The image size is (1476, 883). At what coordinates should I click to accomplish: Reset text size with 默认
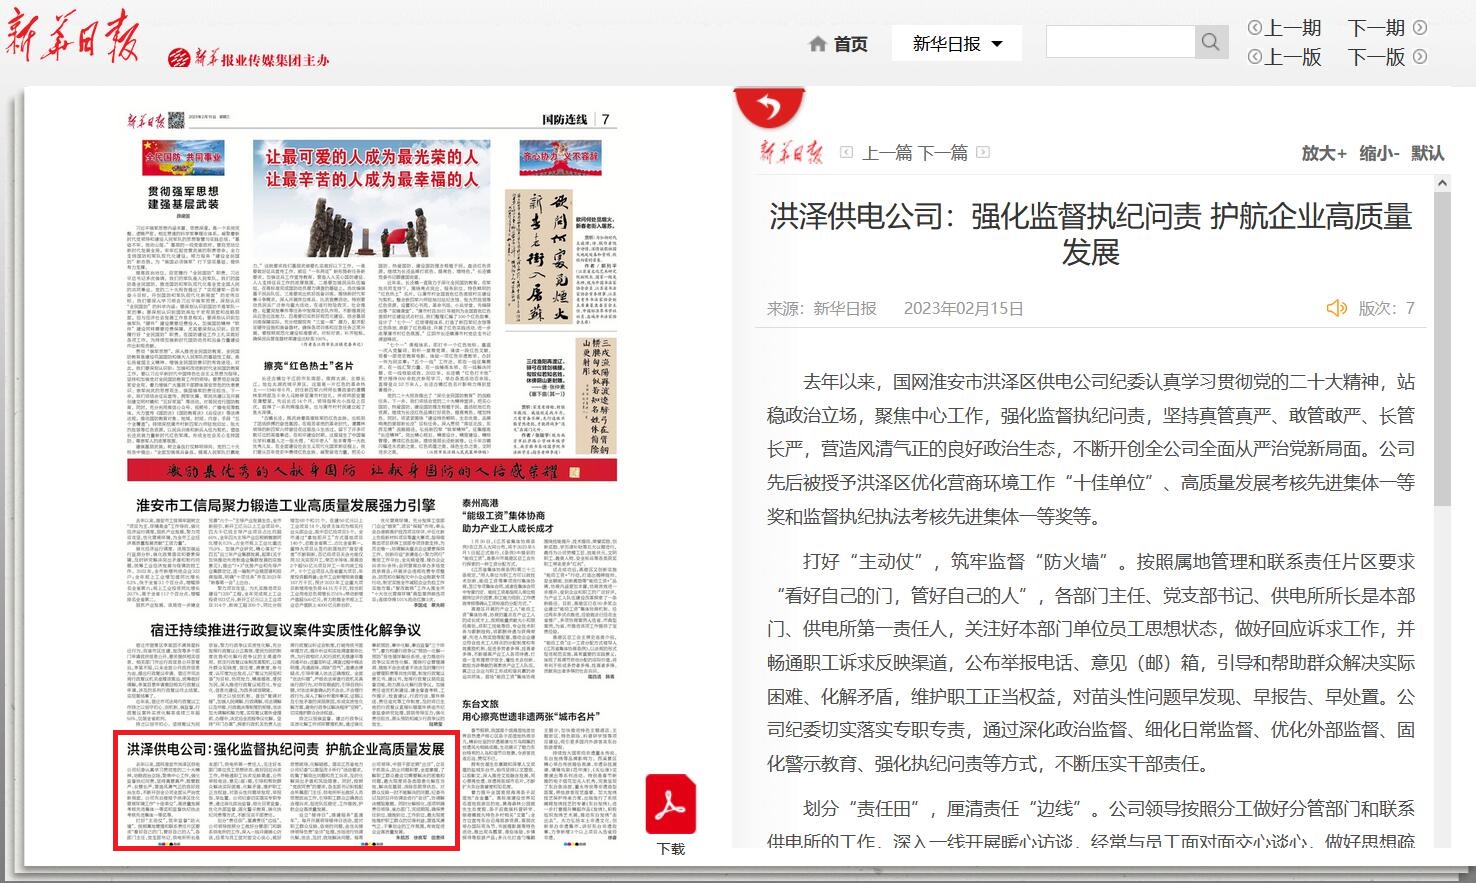[x=1428, y=153]
